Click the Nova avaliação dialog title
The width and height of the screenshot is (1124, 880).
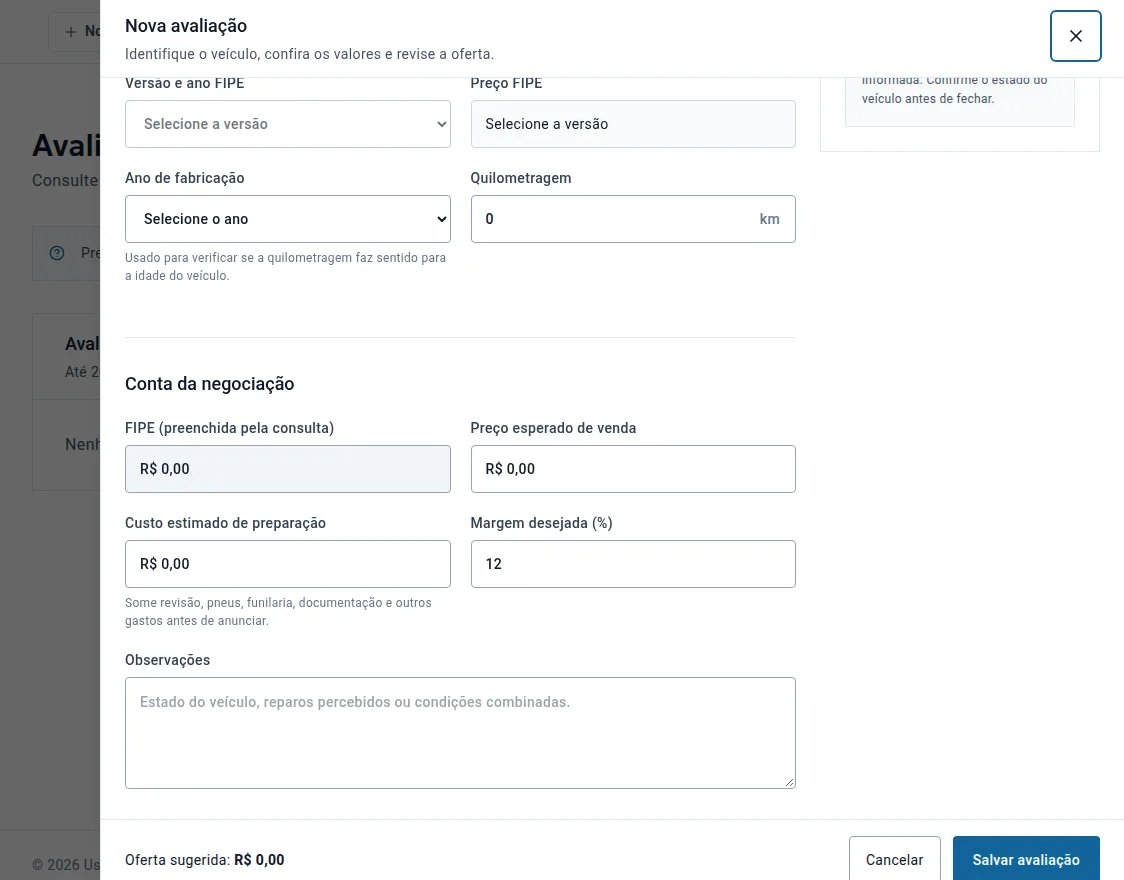point(186,26)
